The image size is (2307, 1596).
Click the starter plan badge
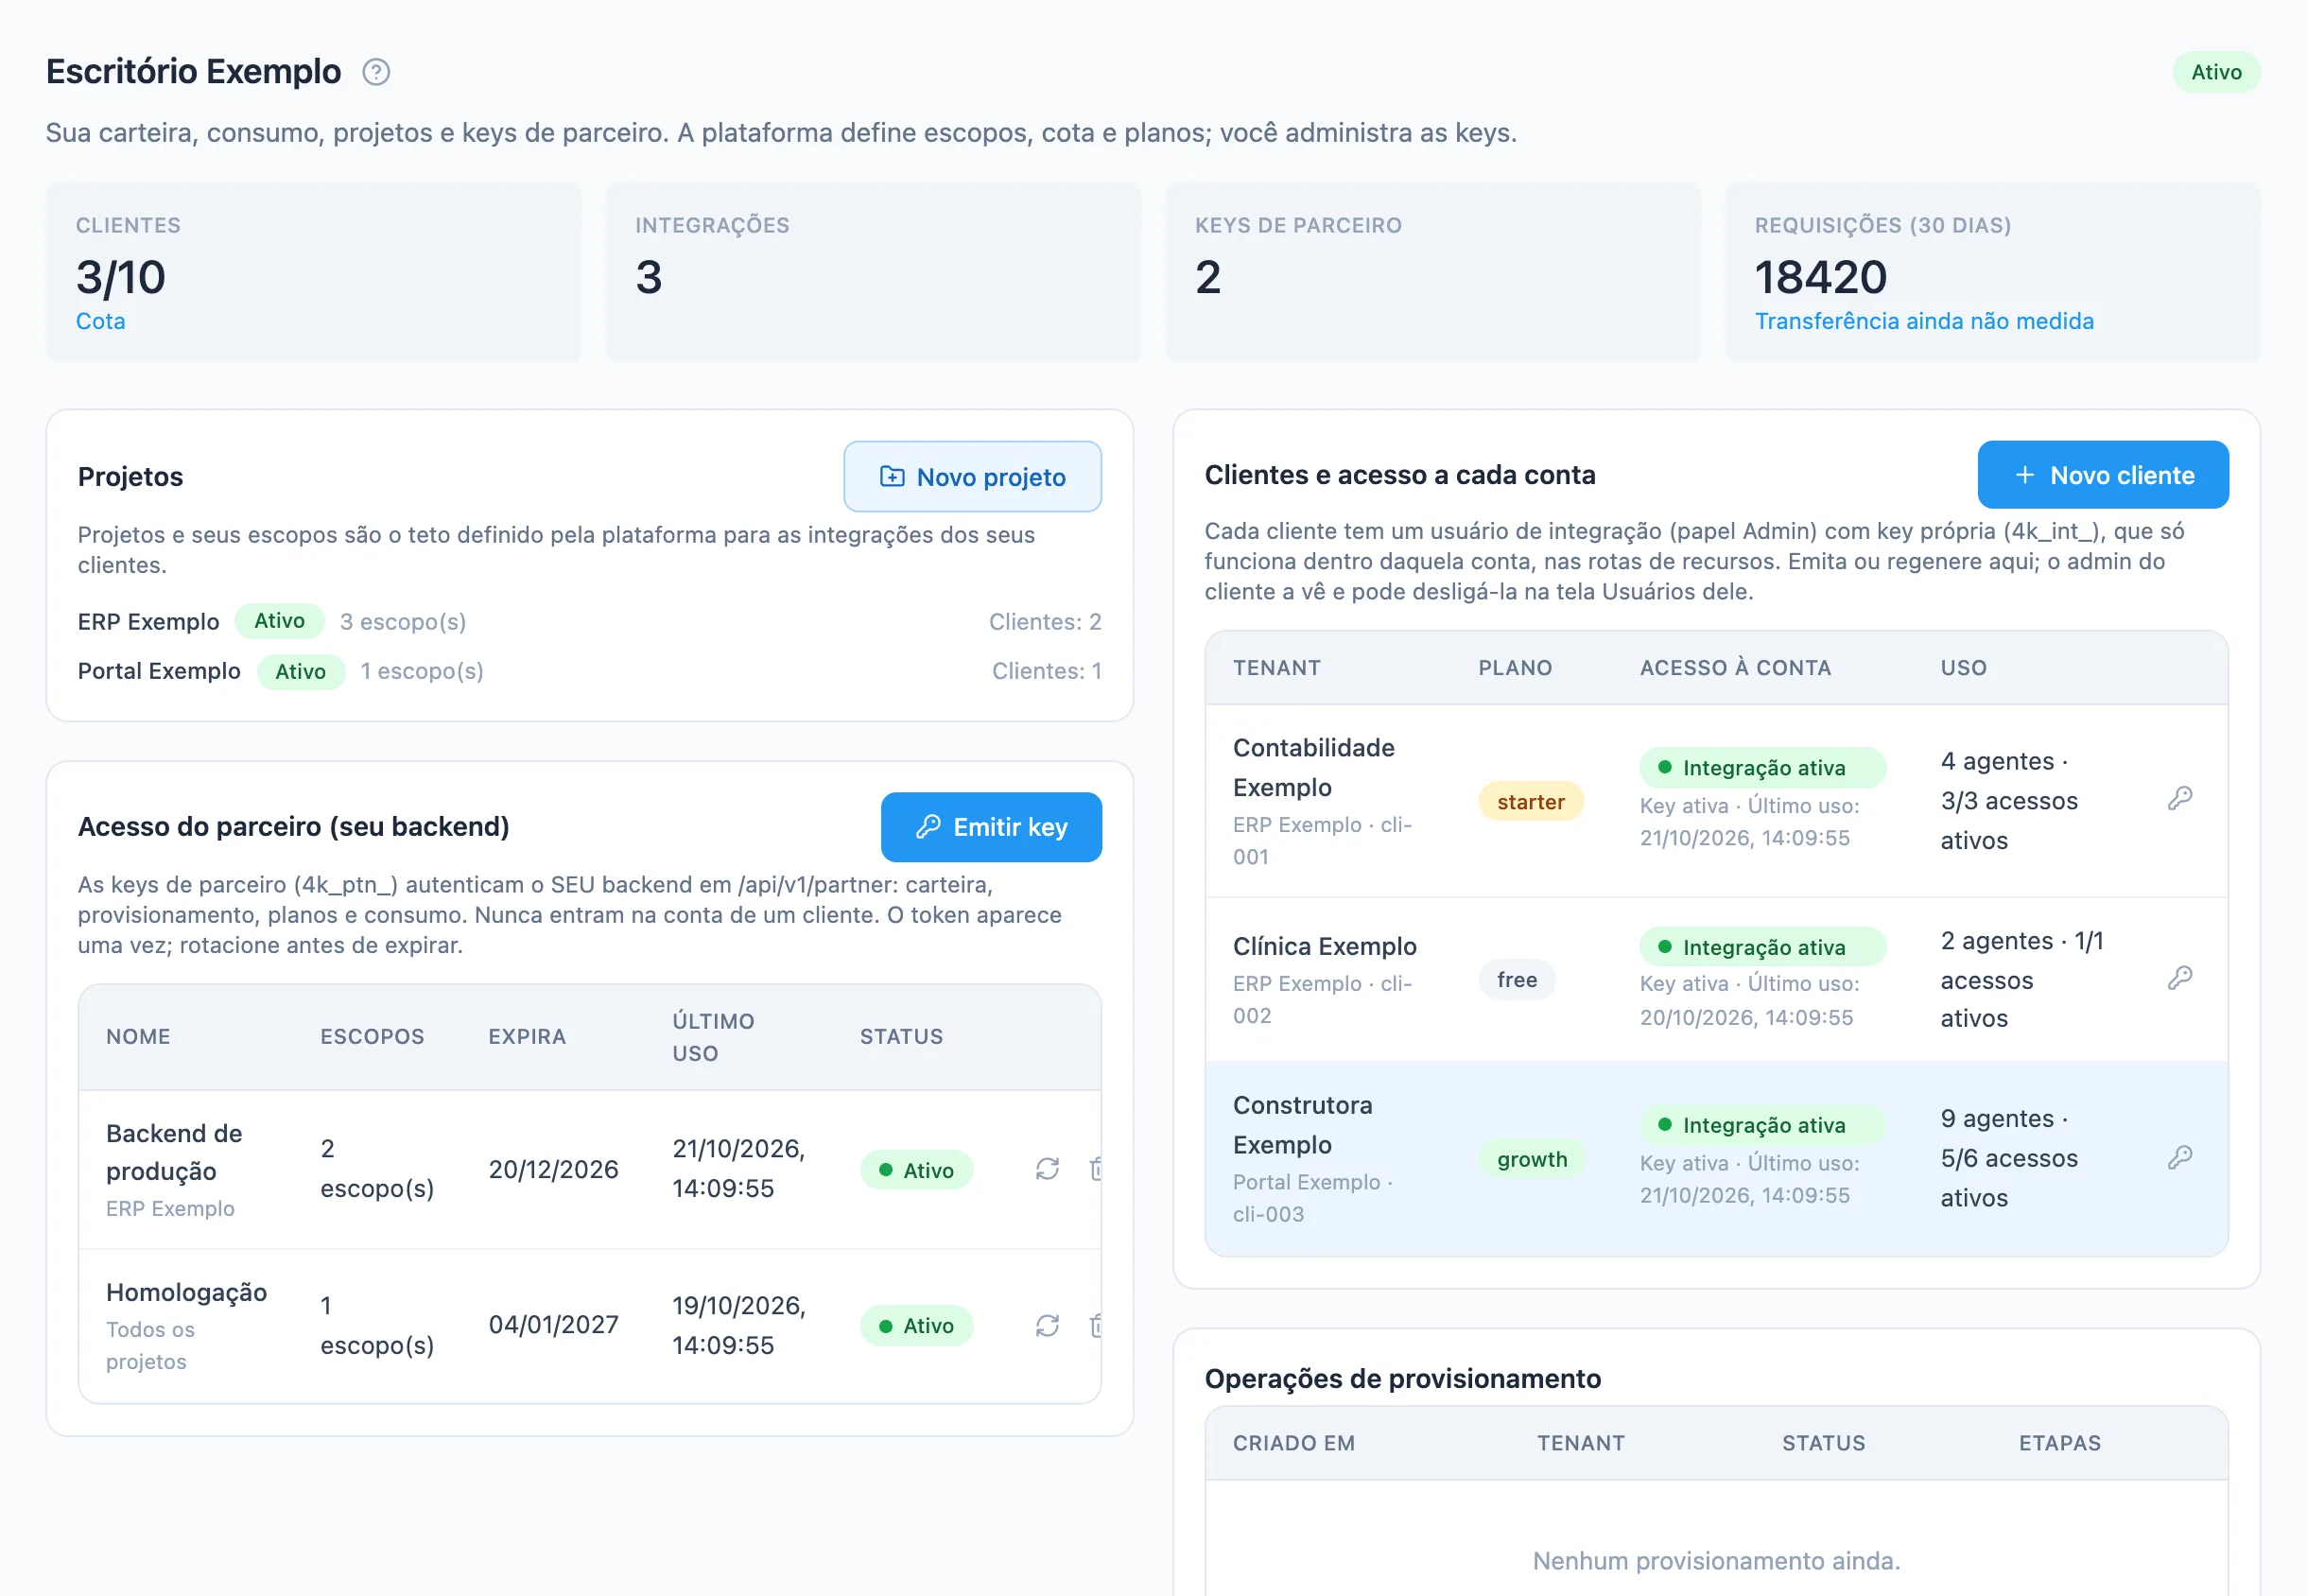point(1530,802)
